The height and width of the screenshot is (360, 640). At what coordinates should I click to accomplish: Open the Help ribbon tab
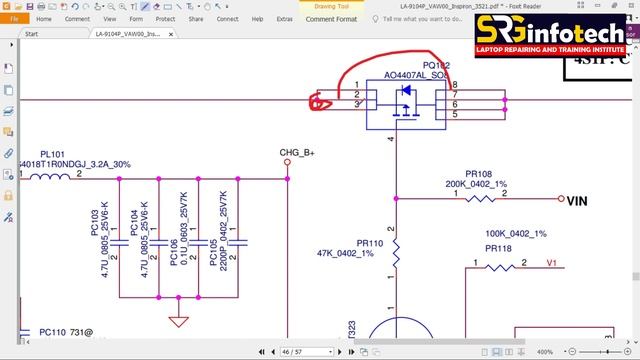point(257,19)
